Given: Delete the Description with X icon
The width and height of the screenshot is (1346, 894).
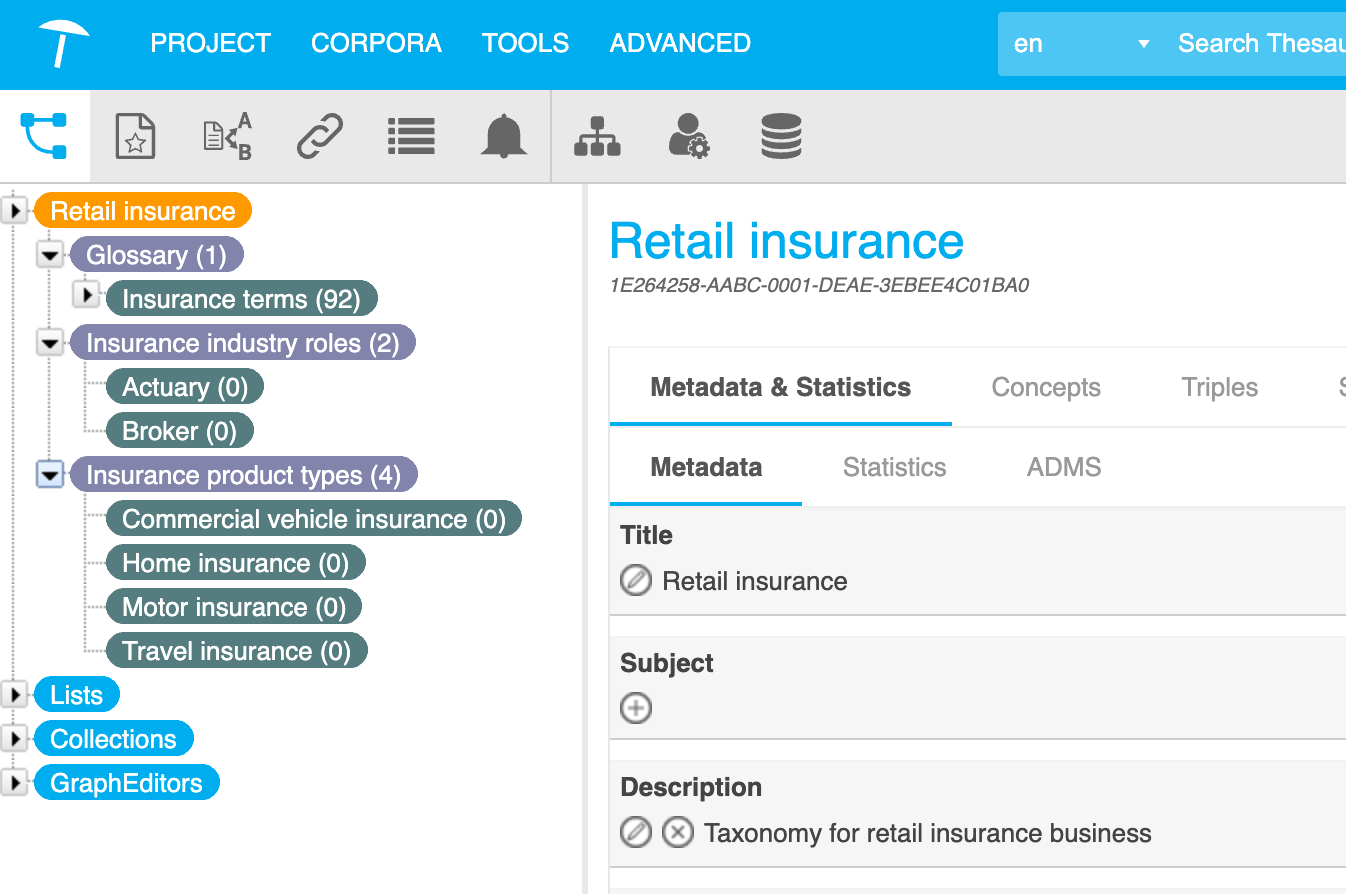Looking at the screenshot, I should coord(678,832).
